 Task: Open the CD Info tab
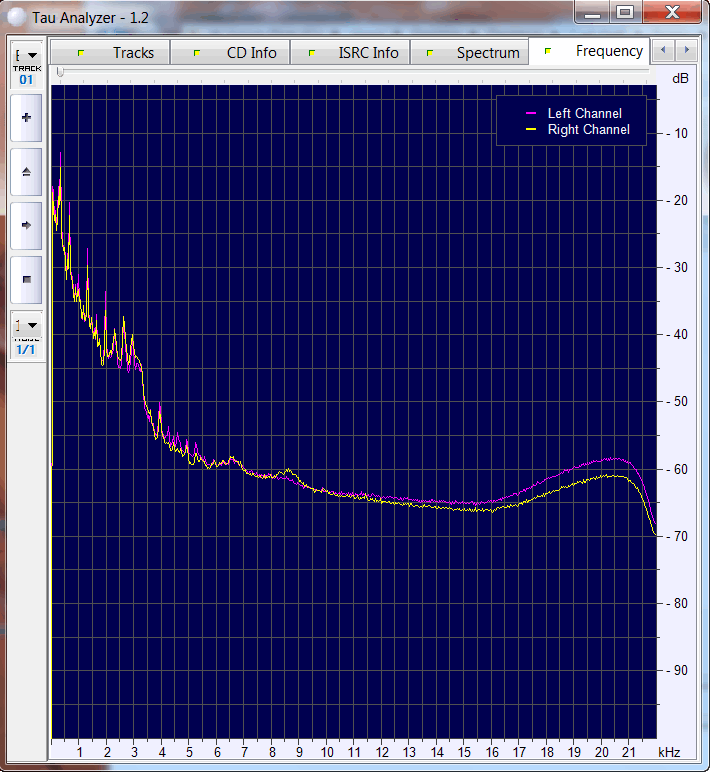[x=238, y=52]
